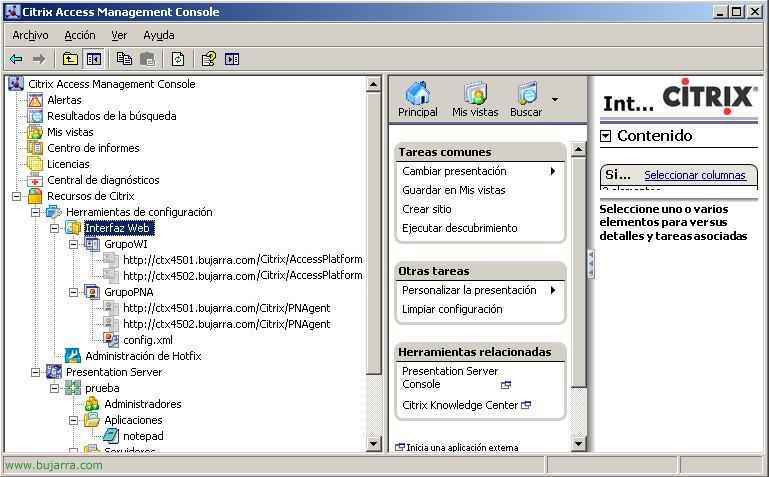Click the tree pane scroll down arrow
Screen dimensions: 769x477
[x=373, y=444]
